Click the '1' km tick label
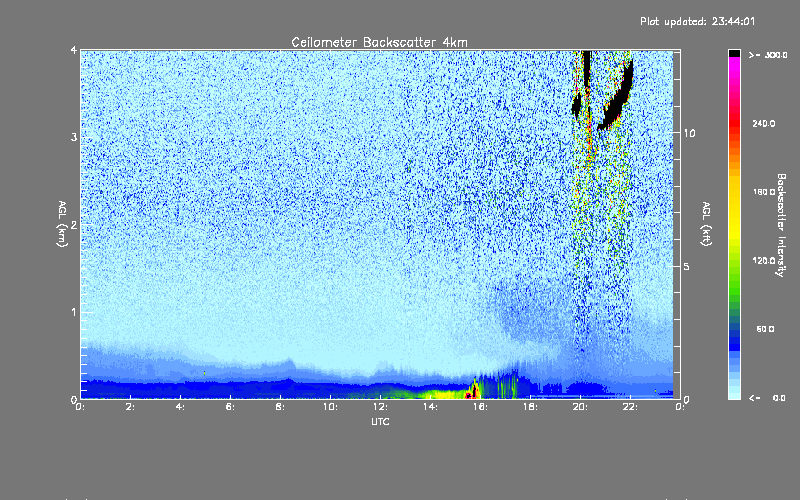800x500 pixels. [x=74, y=312]
